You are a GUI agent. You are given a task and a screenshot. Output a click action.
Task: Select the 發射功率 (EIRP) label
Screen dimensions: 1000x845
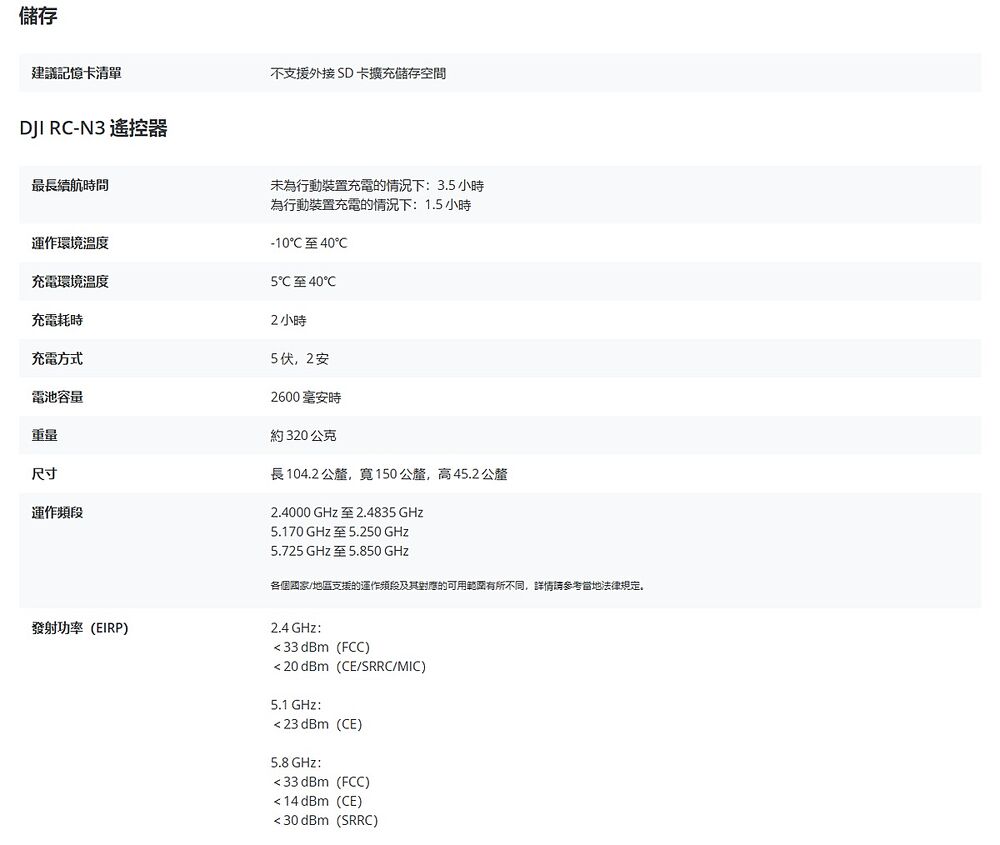[80, 628]
